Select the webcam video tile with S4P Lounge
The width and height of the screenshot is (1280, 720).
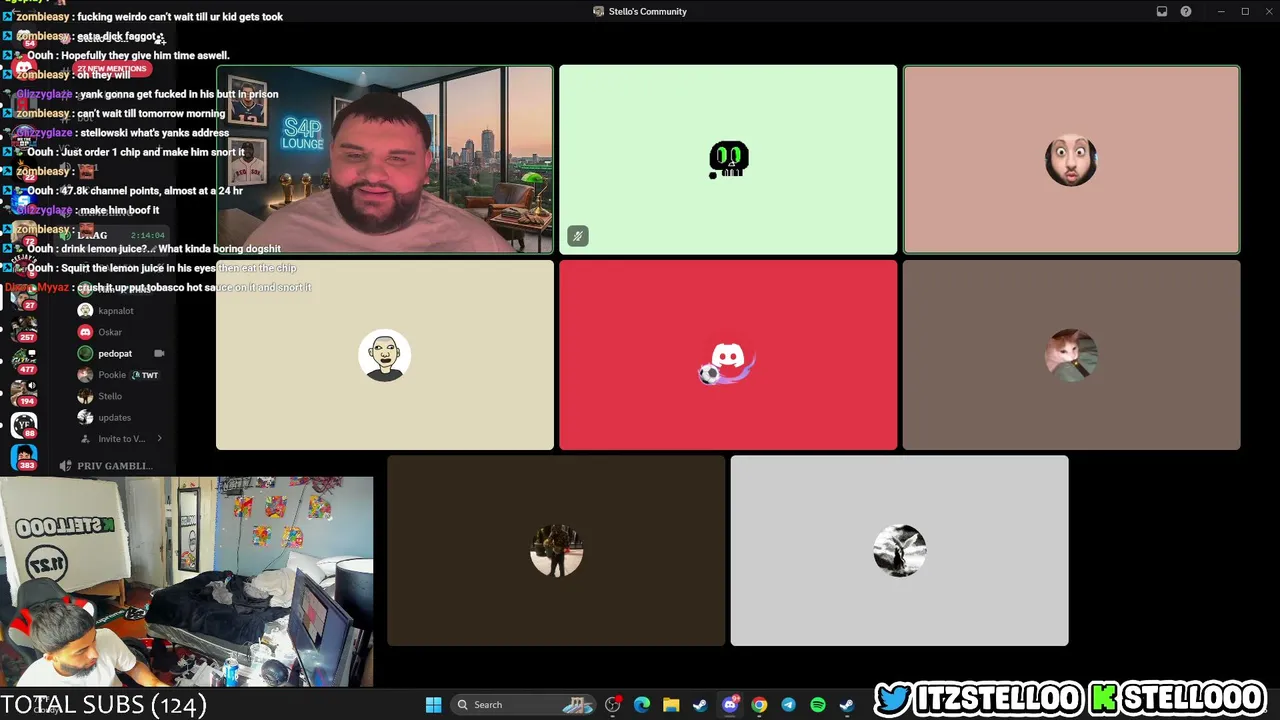point(385,159)
